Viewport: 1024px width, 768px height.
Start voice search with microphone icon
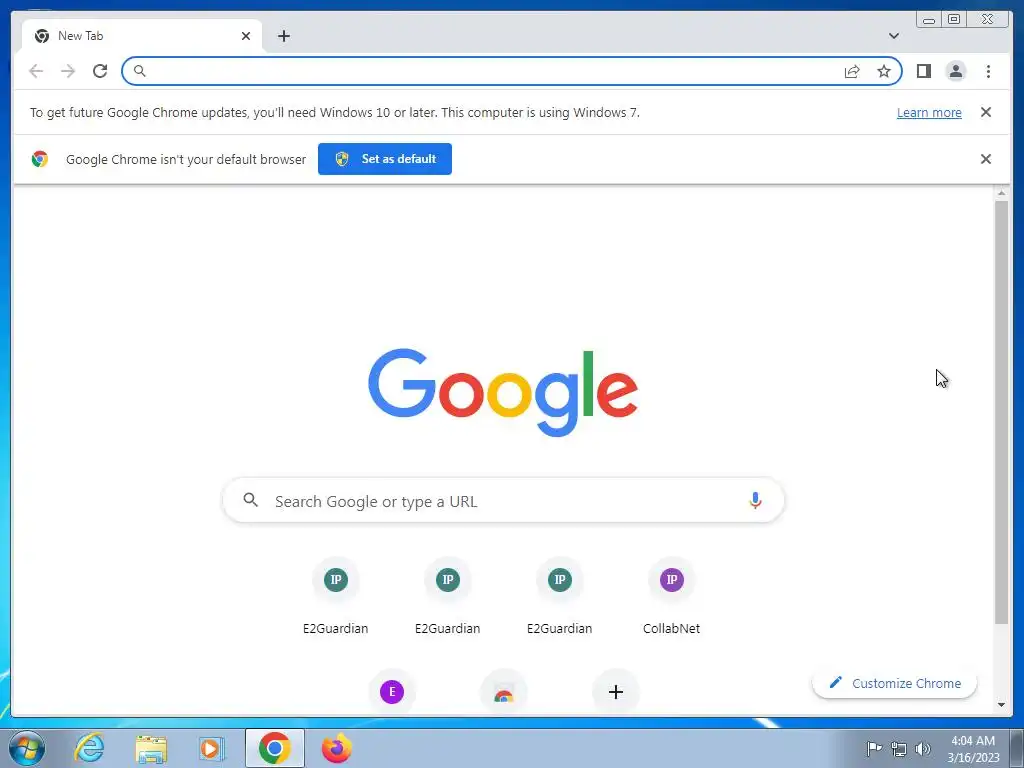755,501
